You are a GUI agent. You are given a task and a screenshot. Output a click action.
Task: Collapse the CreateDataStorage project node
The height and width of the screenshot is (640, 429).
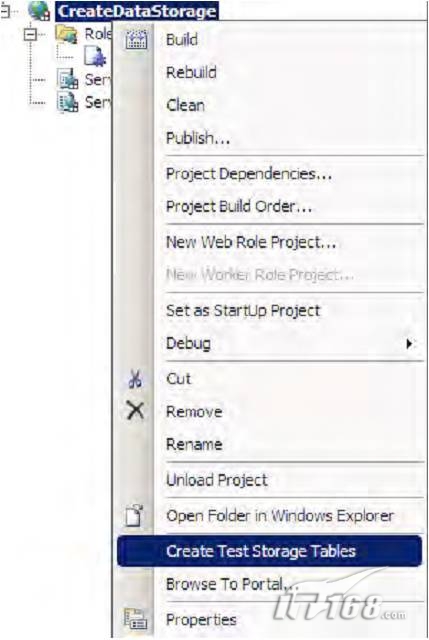pyautogui.click(x=5, y=11)
